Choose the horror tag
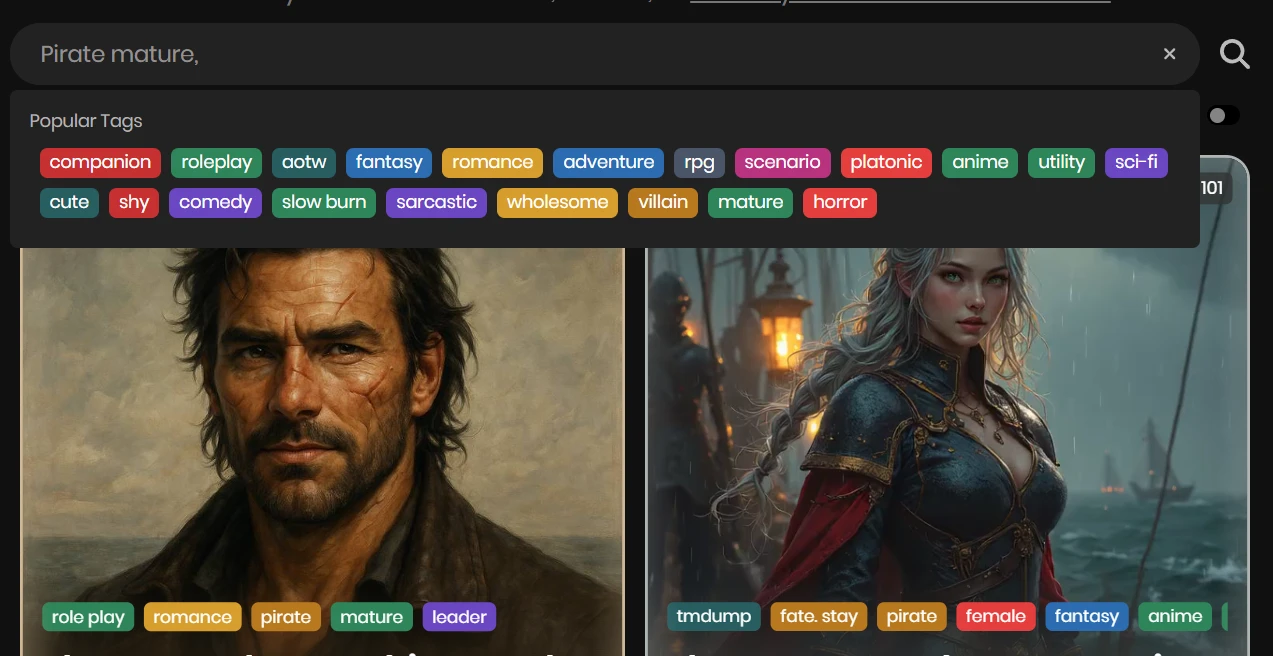 pyautogui.click(x=839, y=203)
